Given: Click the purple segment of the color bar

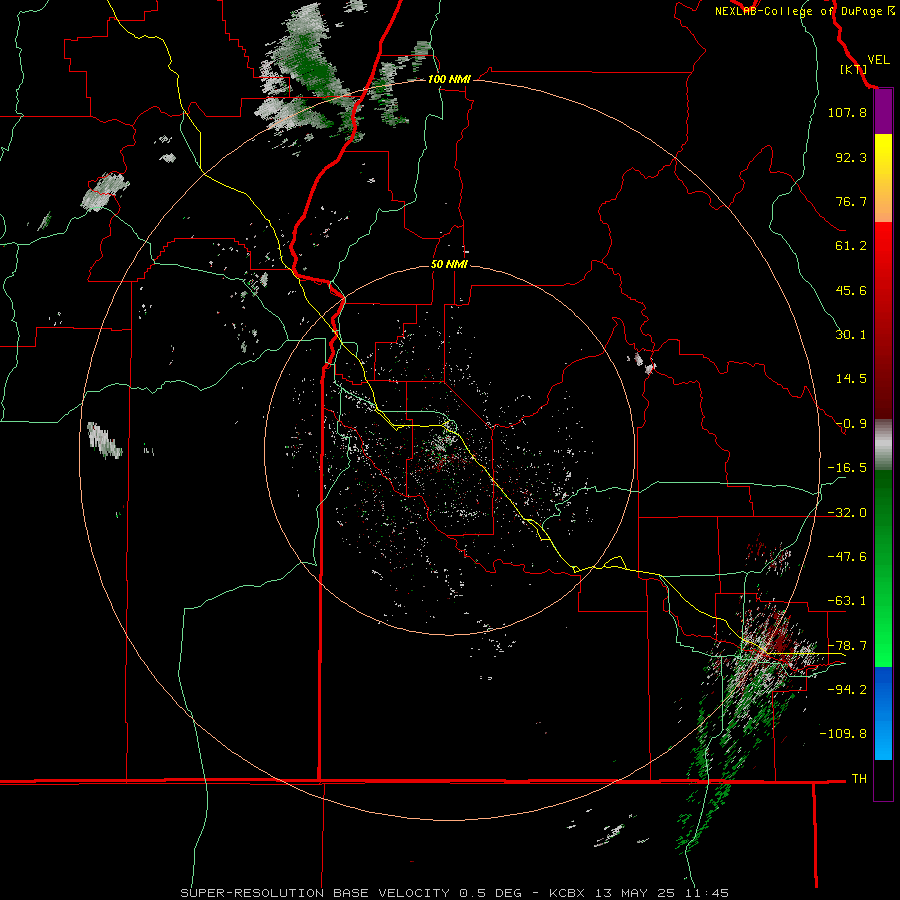Looking at the screenshot, I should [883, 112].
